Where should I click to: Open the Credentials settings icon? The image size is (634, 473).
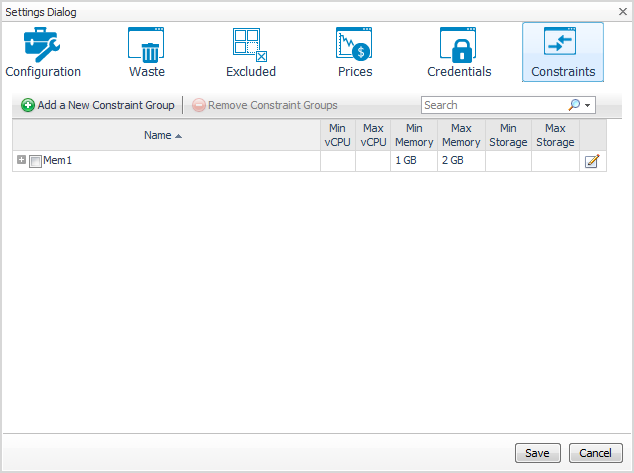tap(458, 45)
